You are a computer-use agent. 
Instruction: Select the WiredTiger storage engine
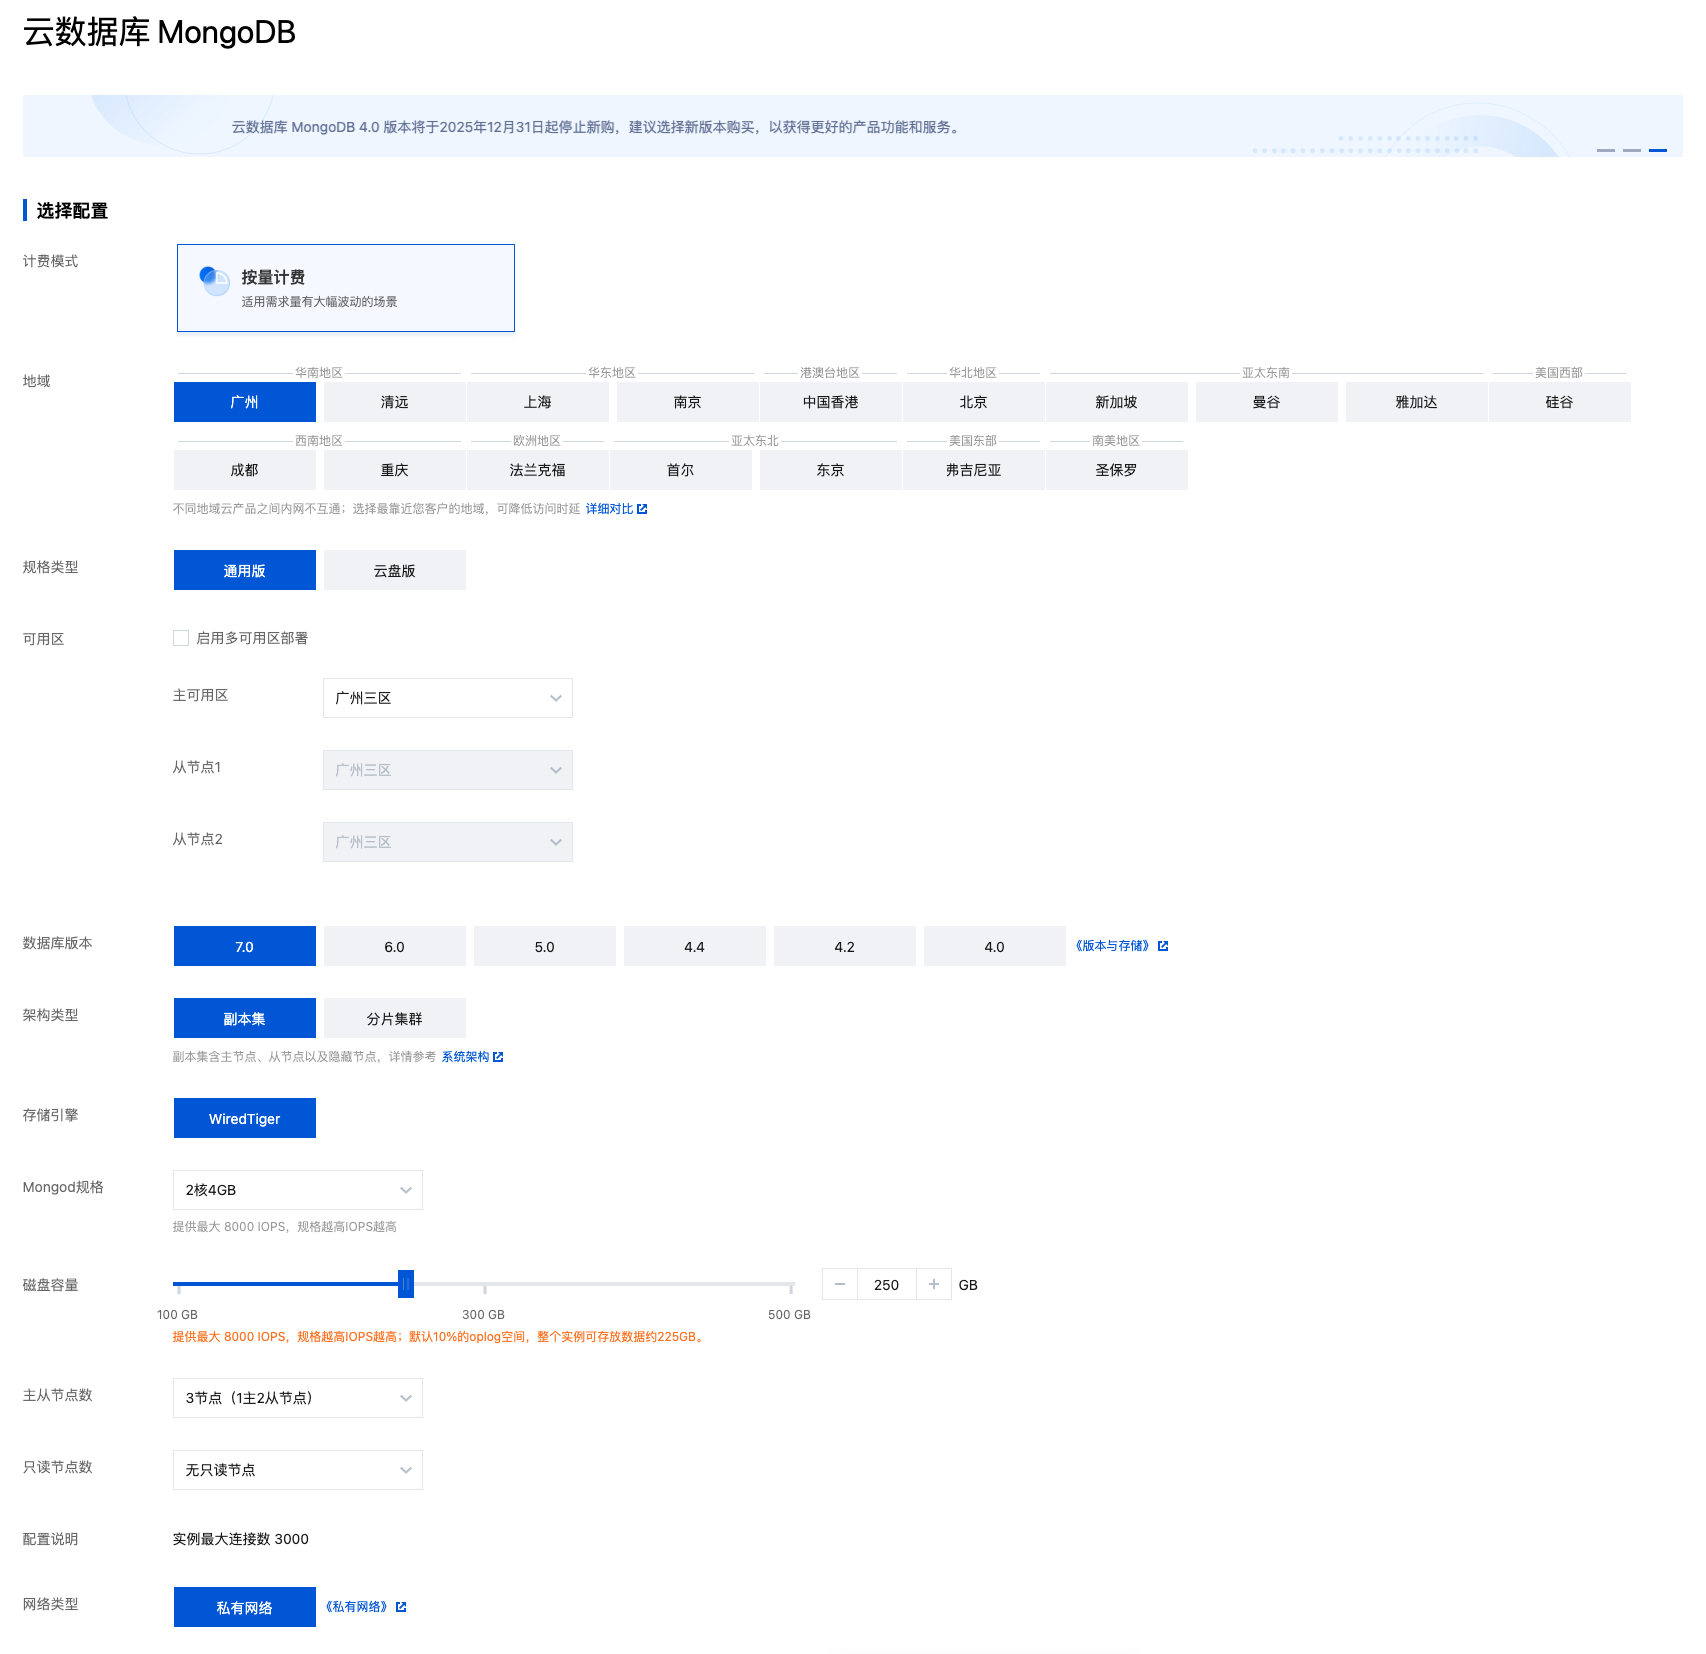pos(245,1118)
